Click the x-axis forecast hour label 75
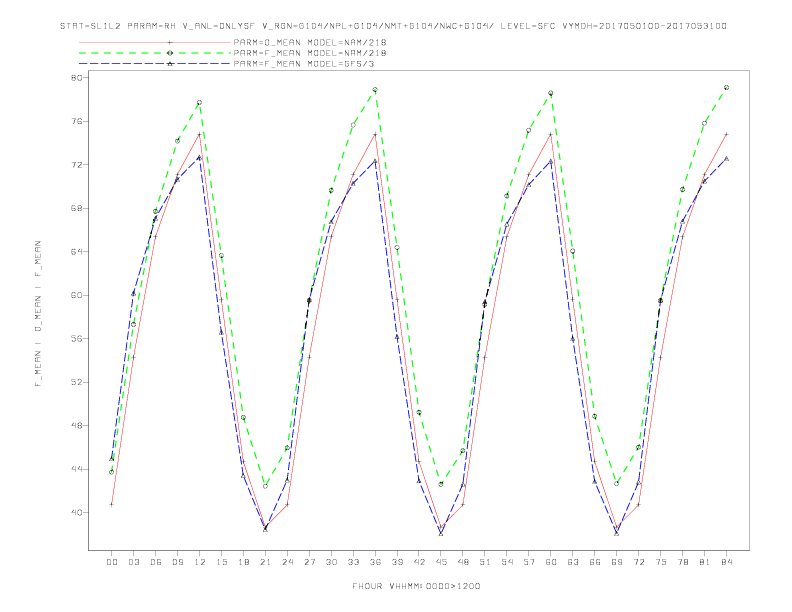The image size is (792, 612). [661, 562]
